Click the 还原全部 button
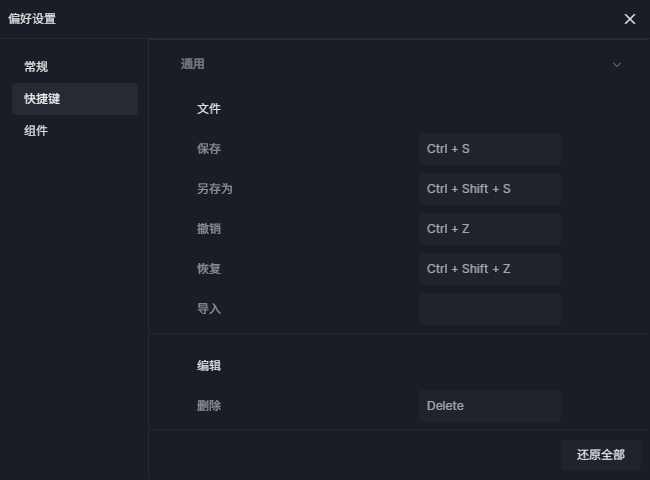The image size is (650, 480). (600, 455)
